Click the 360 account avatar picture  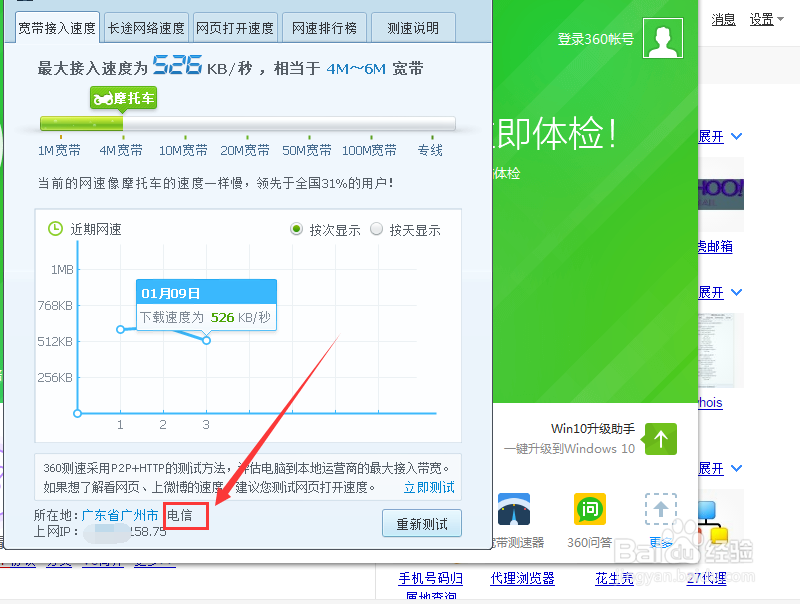(x=662, y=40)
